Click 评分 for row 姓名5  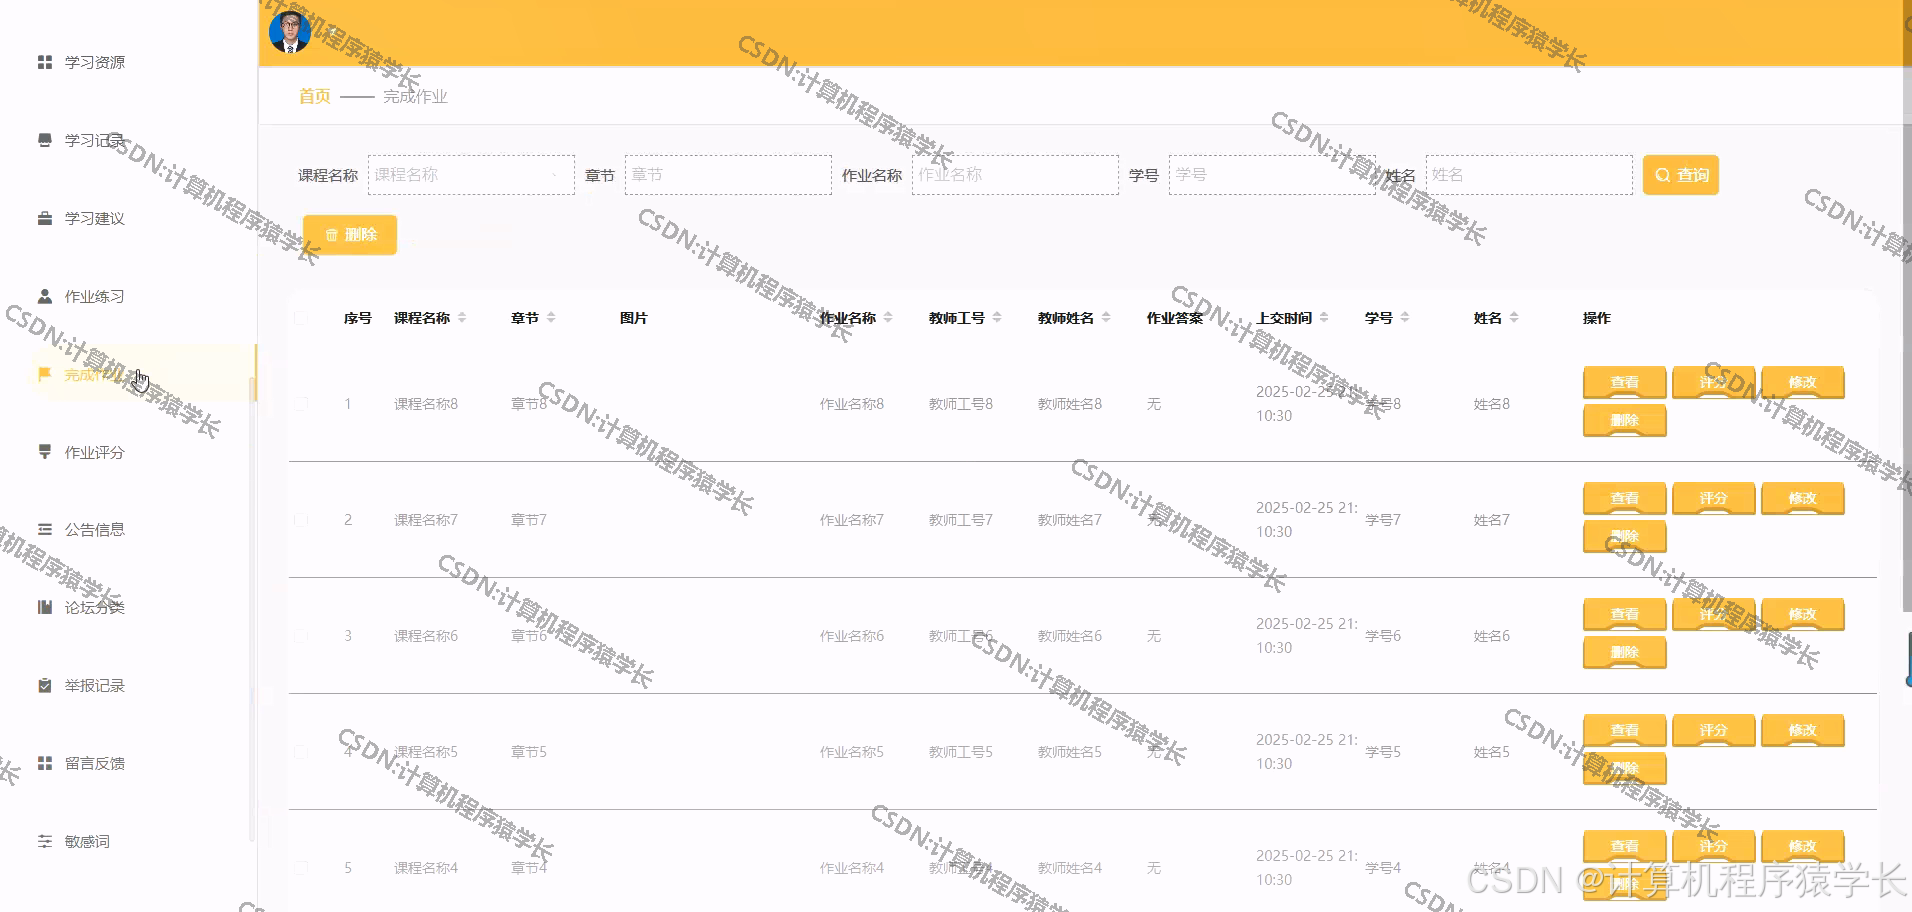1713,730
